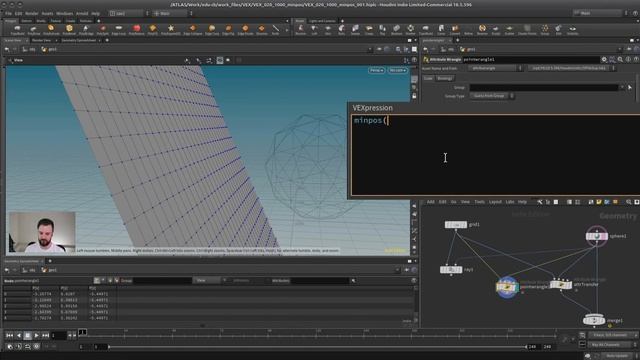The image size is (640, 360).
Task: Click the playback range slider bar
Action: click(x=318, y=347)
